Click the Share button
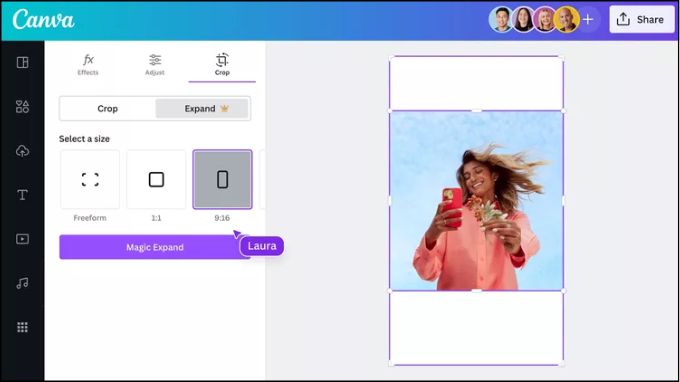 click(642, 20)
